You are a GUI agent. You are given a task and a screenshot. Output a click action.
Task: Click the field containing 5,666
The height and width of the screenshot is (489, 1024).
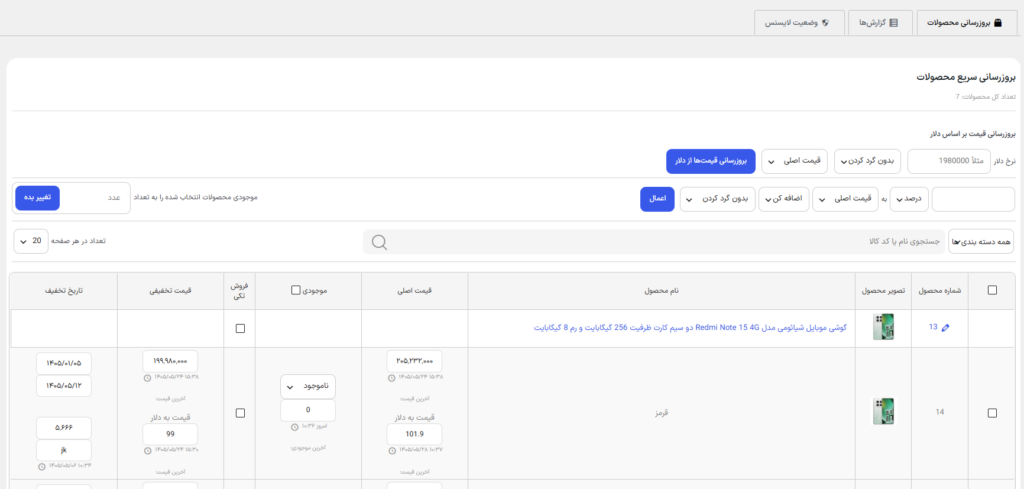coord(64,428)
